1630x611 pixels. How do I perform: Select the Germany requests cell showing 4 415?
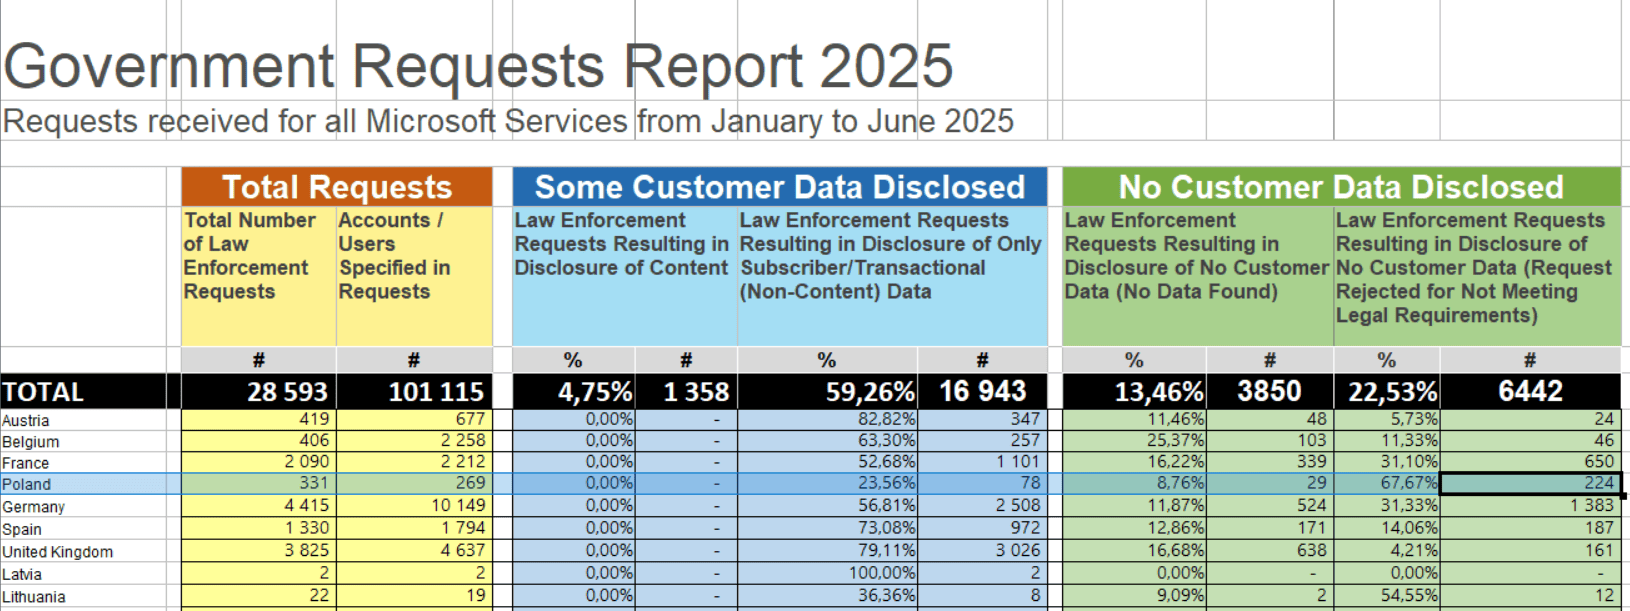tap(259, 506)
